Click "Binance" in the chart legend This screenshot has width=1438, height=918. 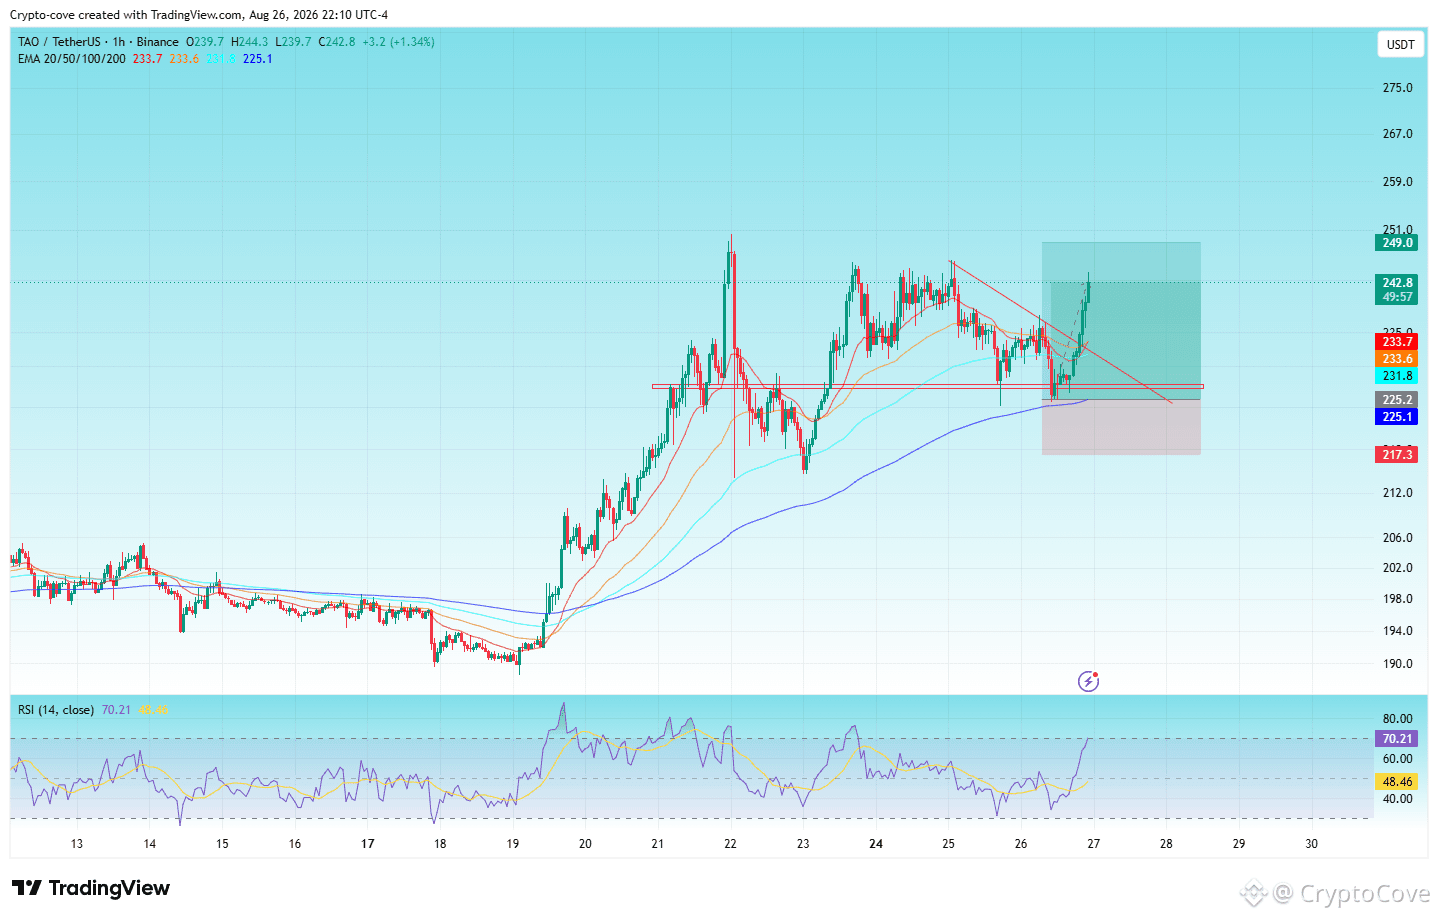point(158,42)
